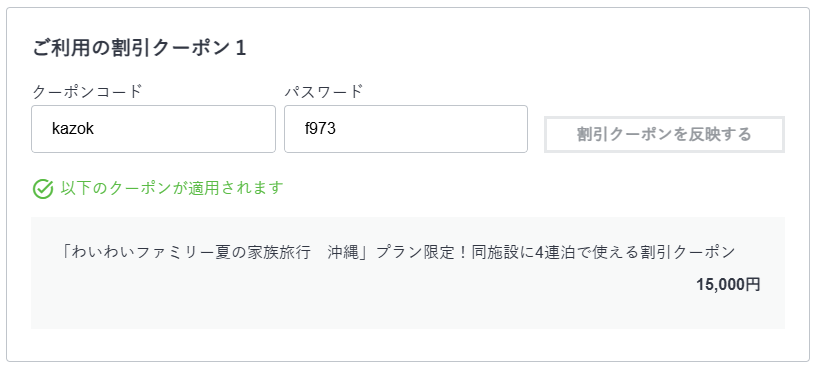Click the ご利用の割引クーポン 1 heading
The image size is (822, 371).
click(139, 48)
